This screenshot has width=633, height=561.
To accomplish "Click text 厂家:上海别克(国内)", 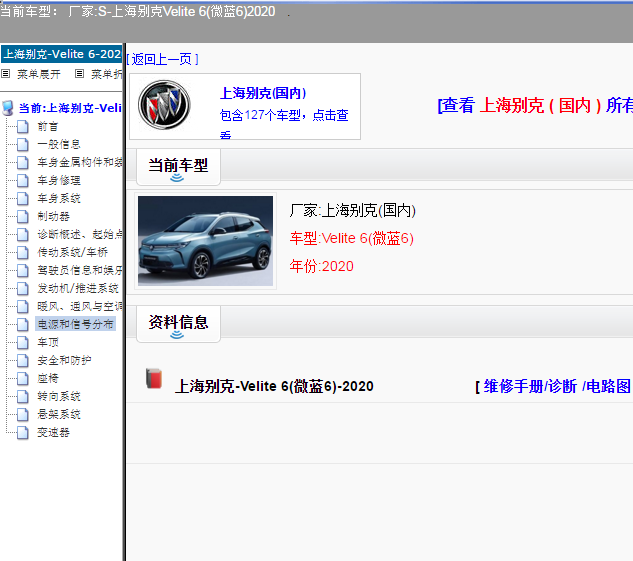I will pos(352,210).
